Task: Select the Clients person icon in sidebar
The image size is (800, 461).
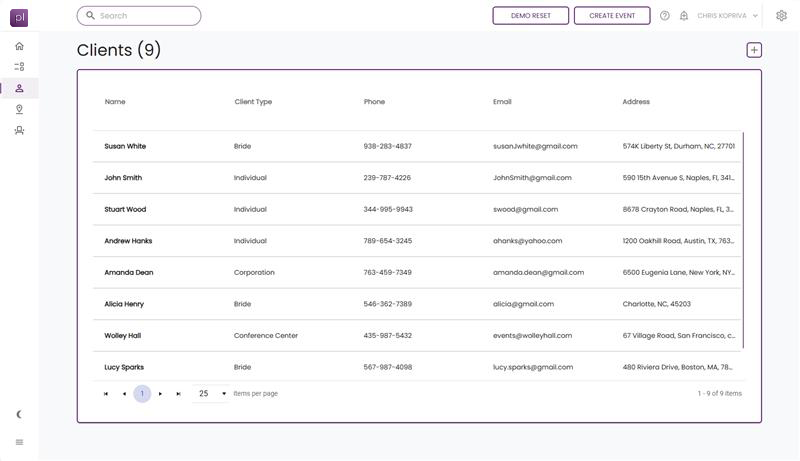Action: (x=19, y=88)
